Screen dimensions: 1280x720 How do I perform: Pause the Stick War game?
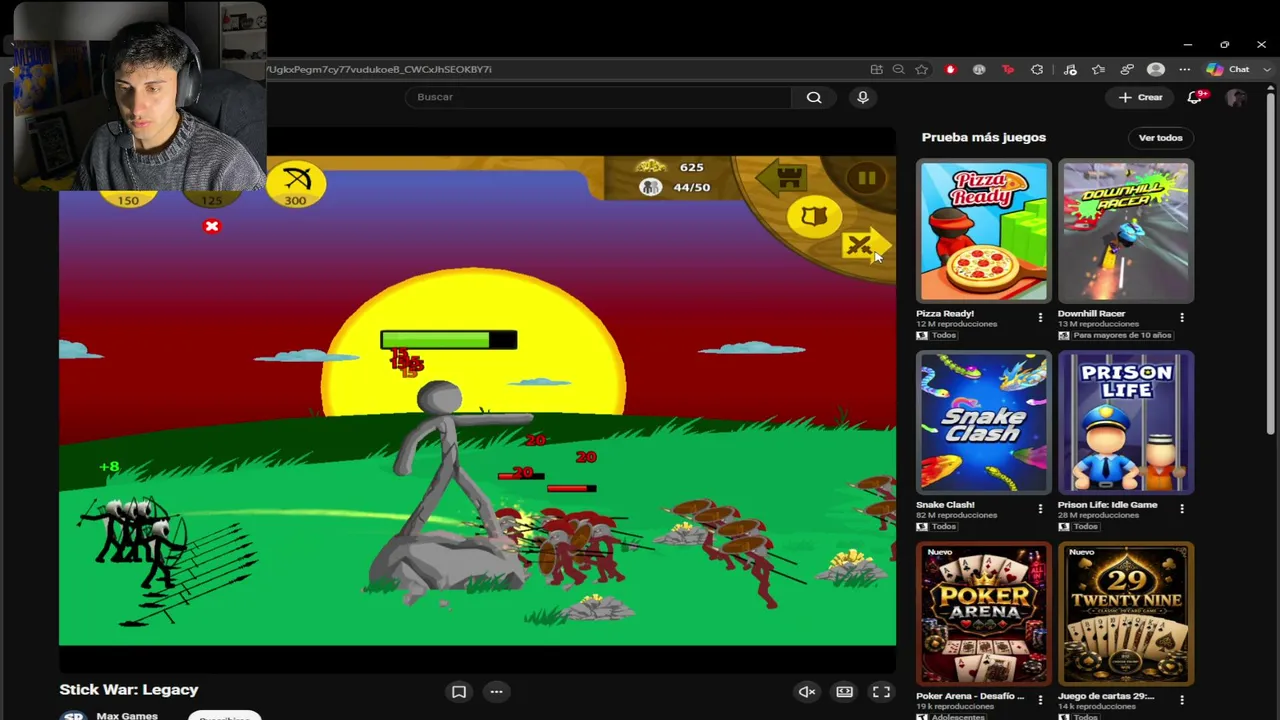(x=866, y=179)
